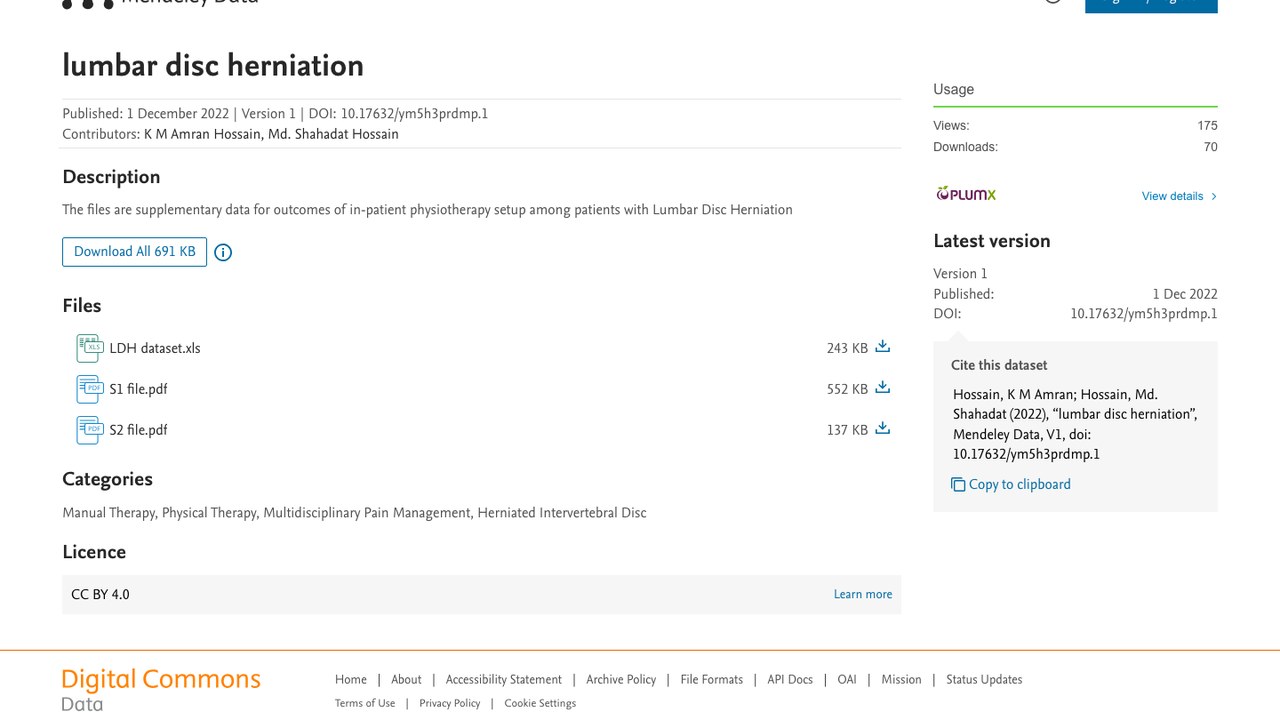This screenshot has height=720, width=1280.
Task: Click the DOI 10.17632/ym5h3prdmp.1 under Latest version
Action: 1144,314
